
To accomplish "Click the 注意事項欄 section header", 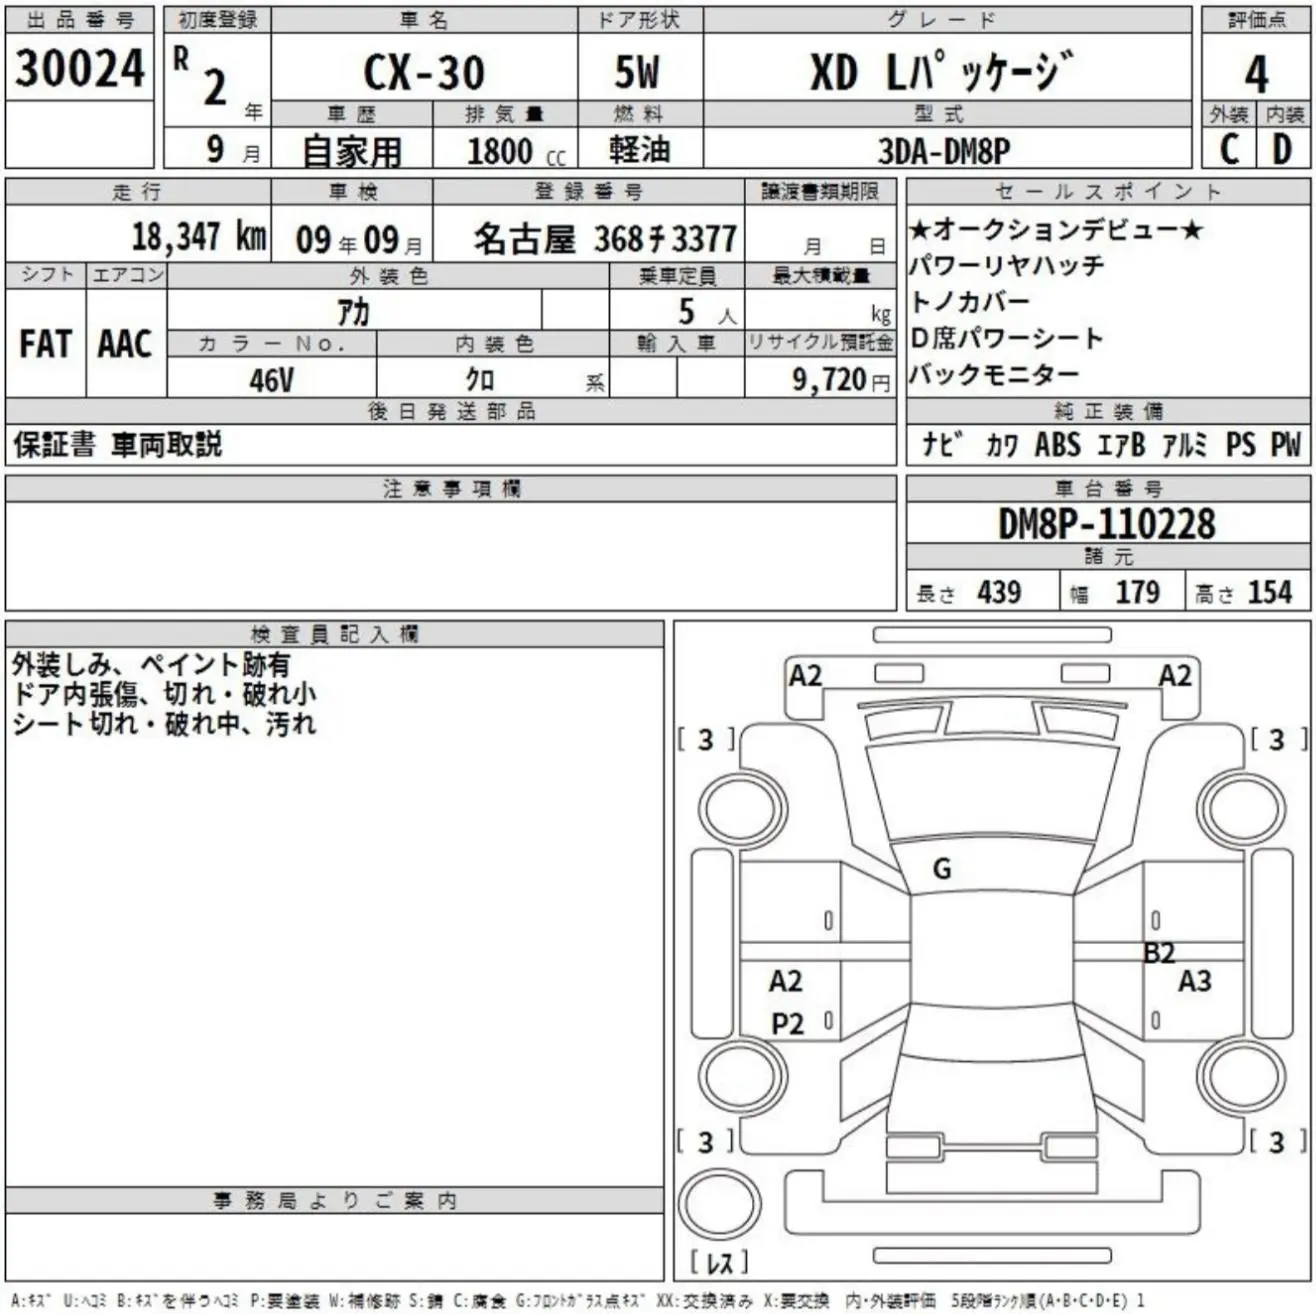I will tap(451, 489).
